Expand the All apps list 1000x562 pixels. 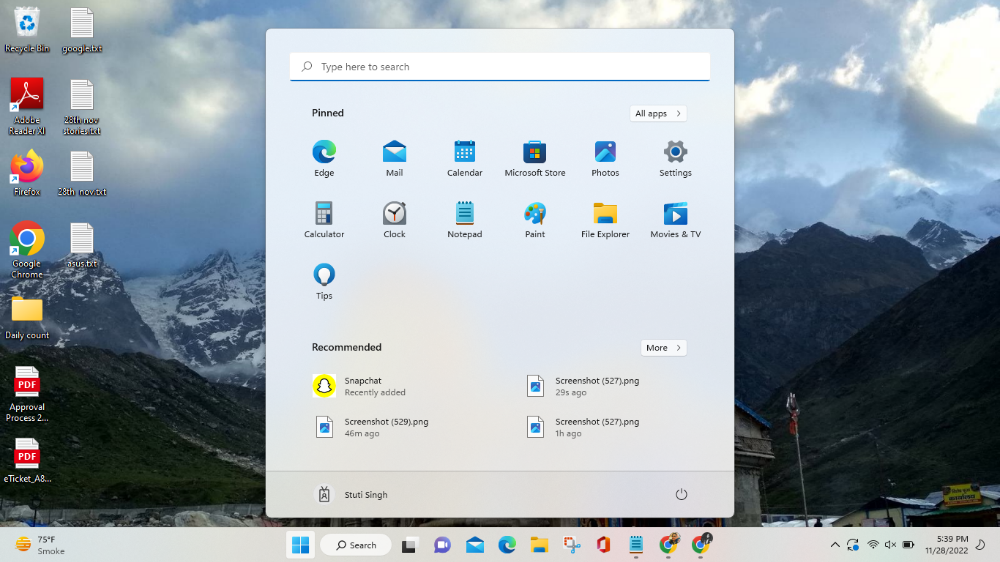[658, 114]
